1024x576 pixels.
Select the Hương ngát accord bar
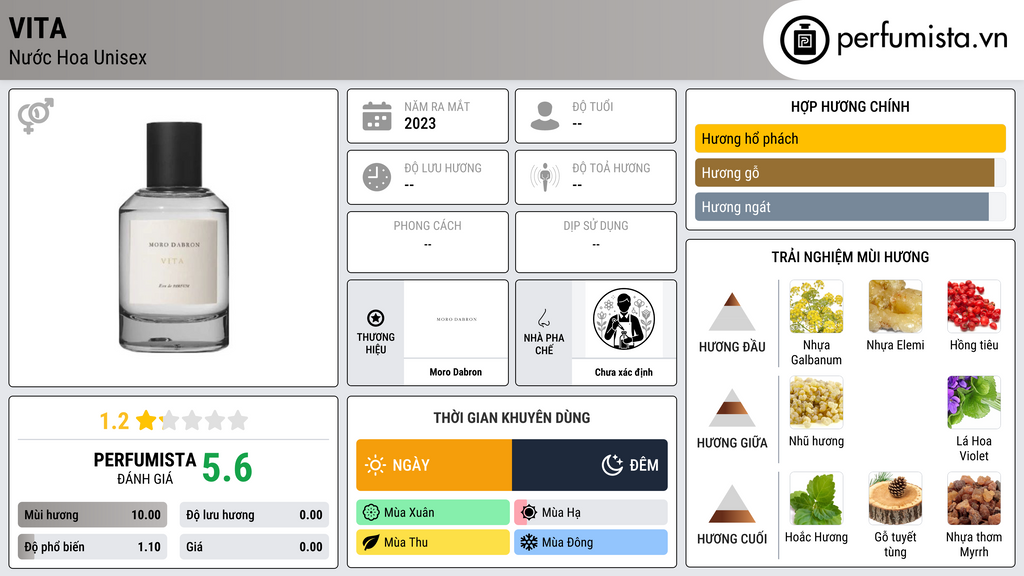click(850, 207)
